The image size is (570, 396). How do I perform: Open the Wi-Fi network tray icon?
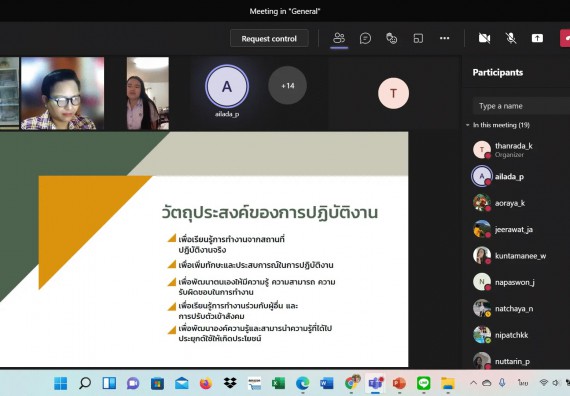pyautogui.click(x=544, y=383)
